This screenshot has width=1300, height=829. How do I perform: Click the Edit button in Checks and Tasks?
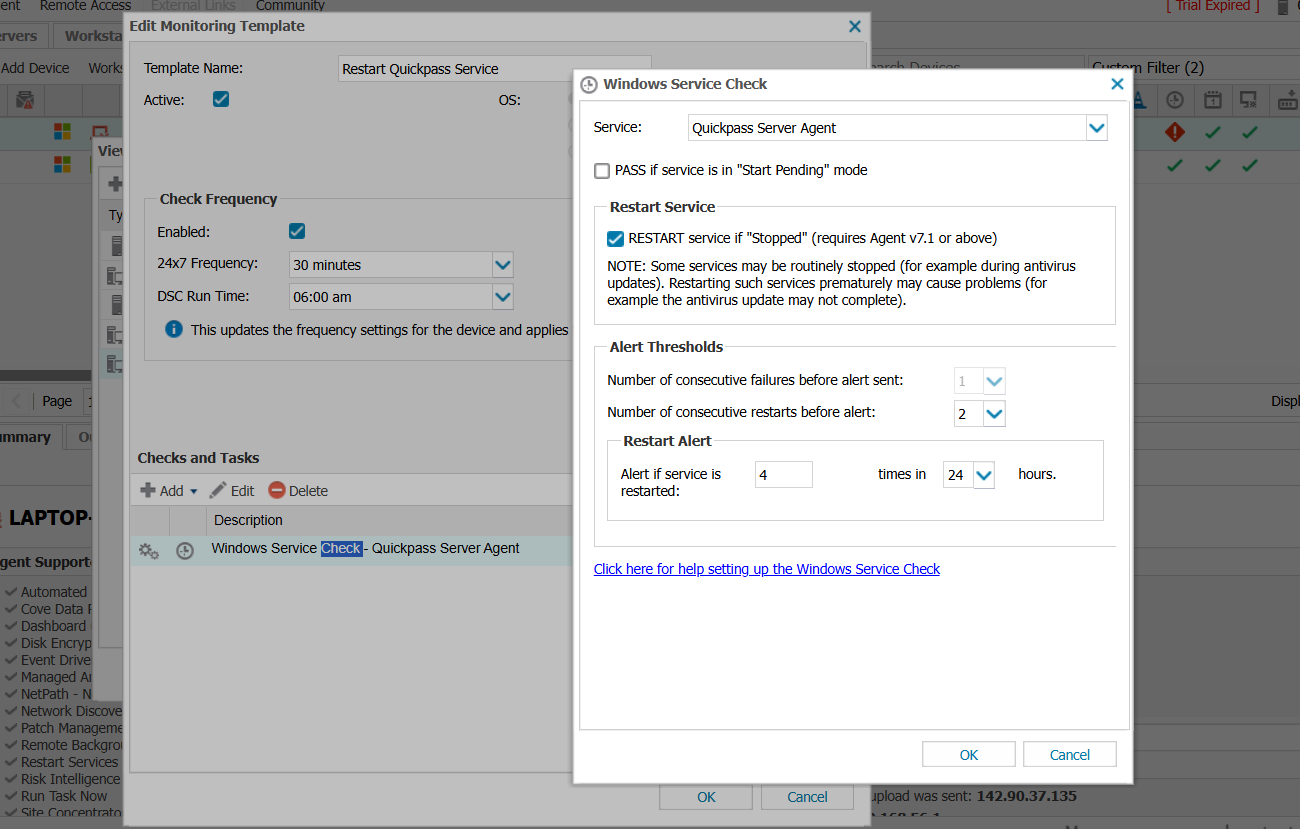[232, 491]
